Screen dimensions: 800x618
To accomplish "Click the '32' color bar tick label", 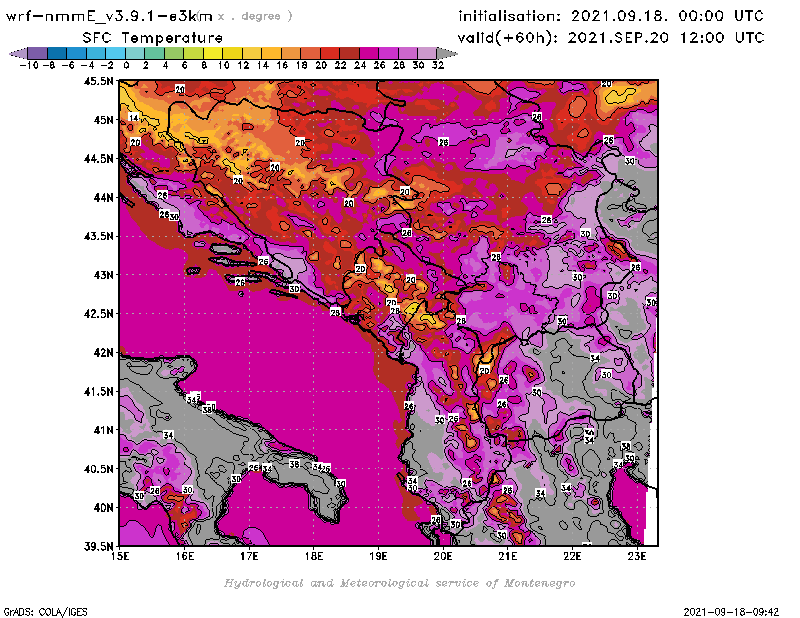I will click(438, 65).
